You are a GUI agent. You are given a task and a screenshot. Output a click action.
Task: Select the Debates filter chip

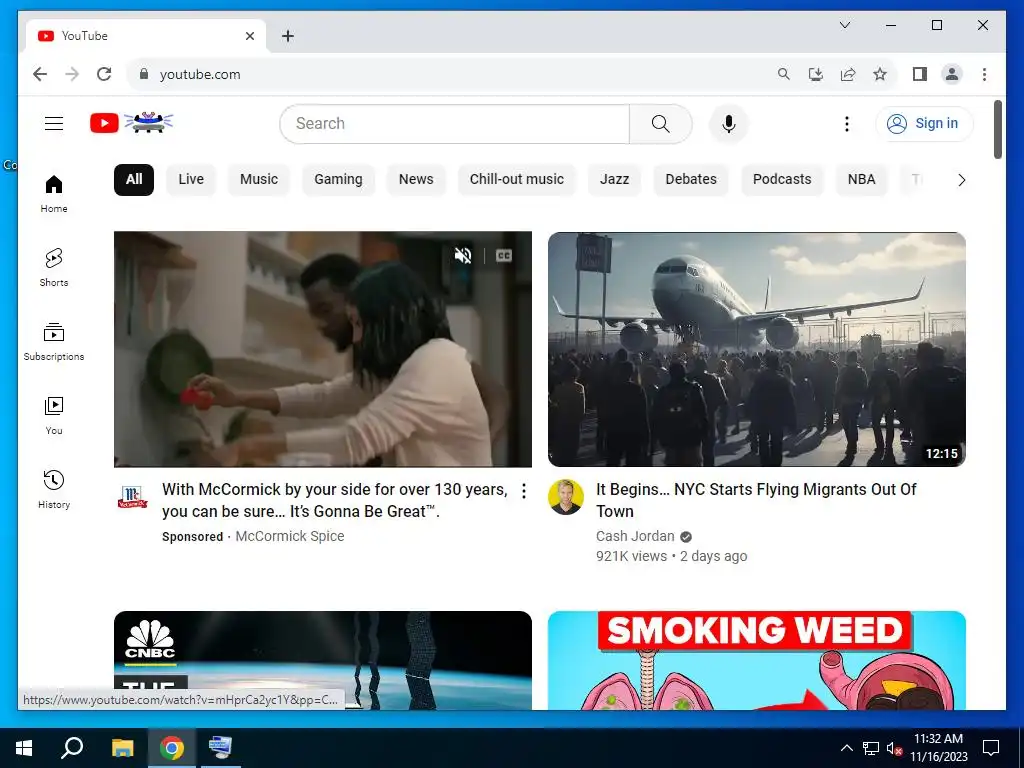691,180
